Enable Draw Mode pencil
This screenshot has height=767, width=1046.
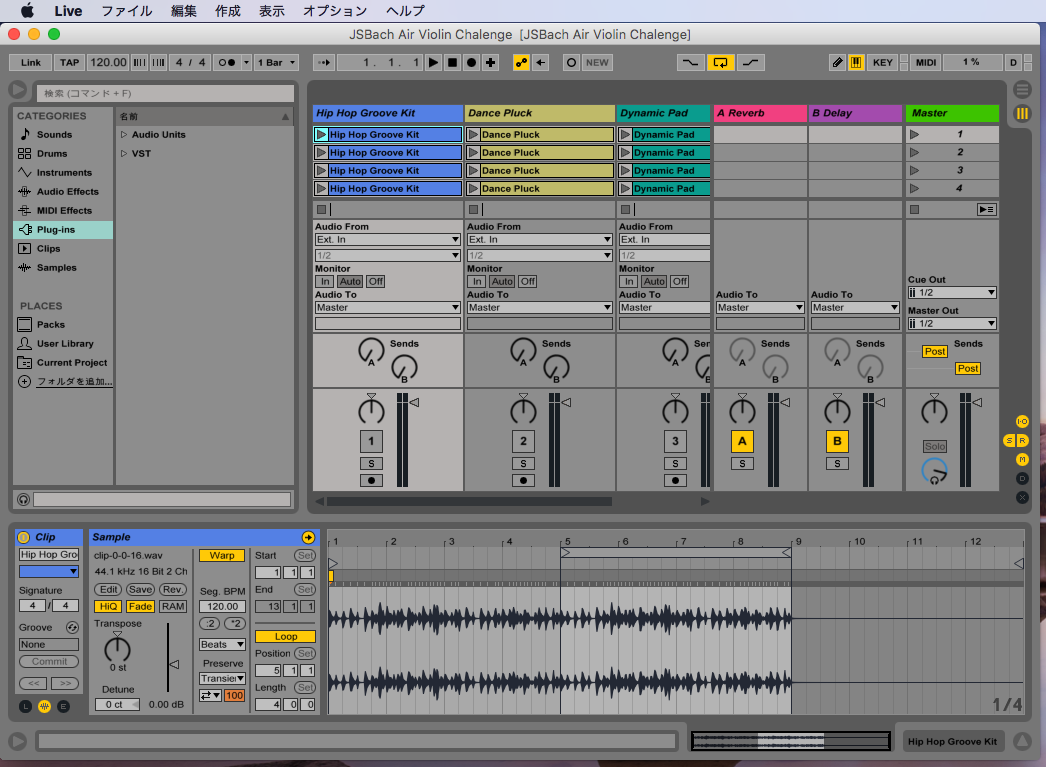(837, 63)
